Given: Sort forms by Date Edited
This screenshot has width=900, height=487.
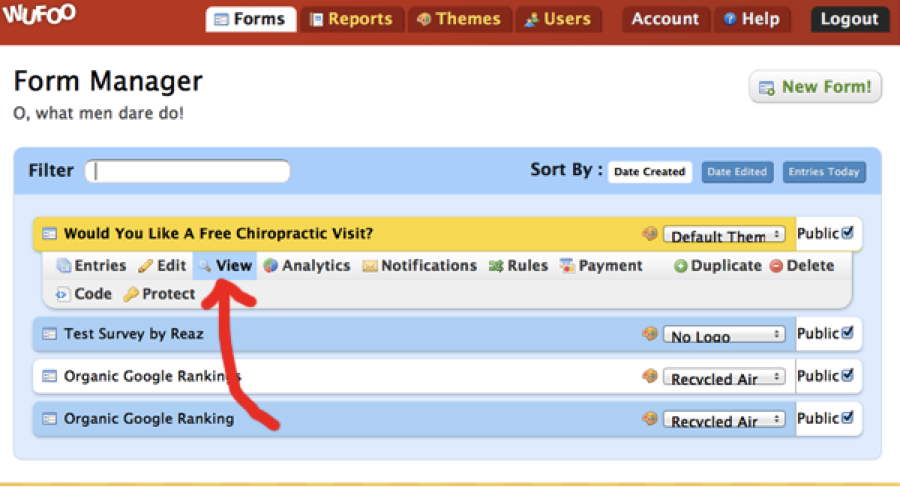Looking at the screenshot, I should [x=736, y=172].
